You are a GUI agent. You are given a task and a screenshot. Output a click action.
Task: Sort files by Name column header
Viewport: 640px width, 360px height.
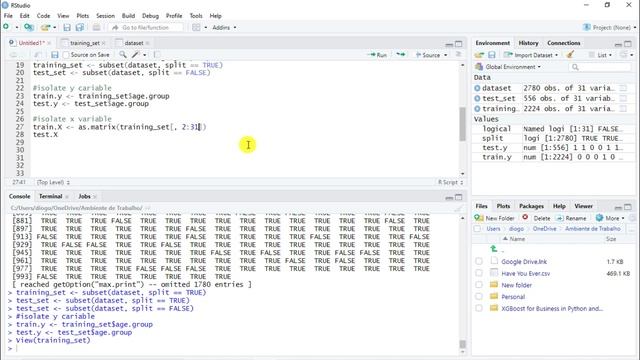517,239
